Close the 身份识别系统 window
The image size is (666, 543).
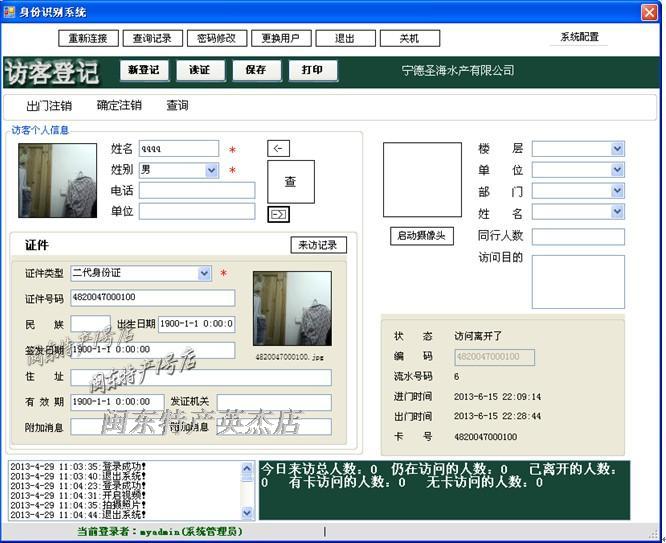[649, 12]
